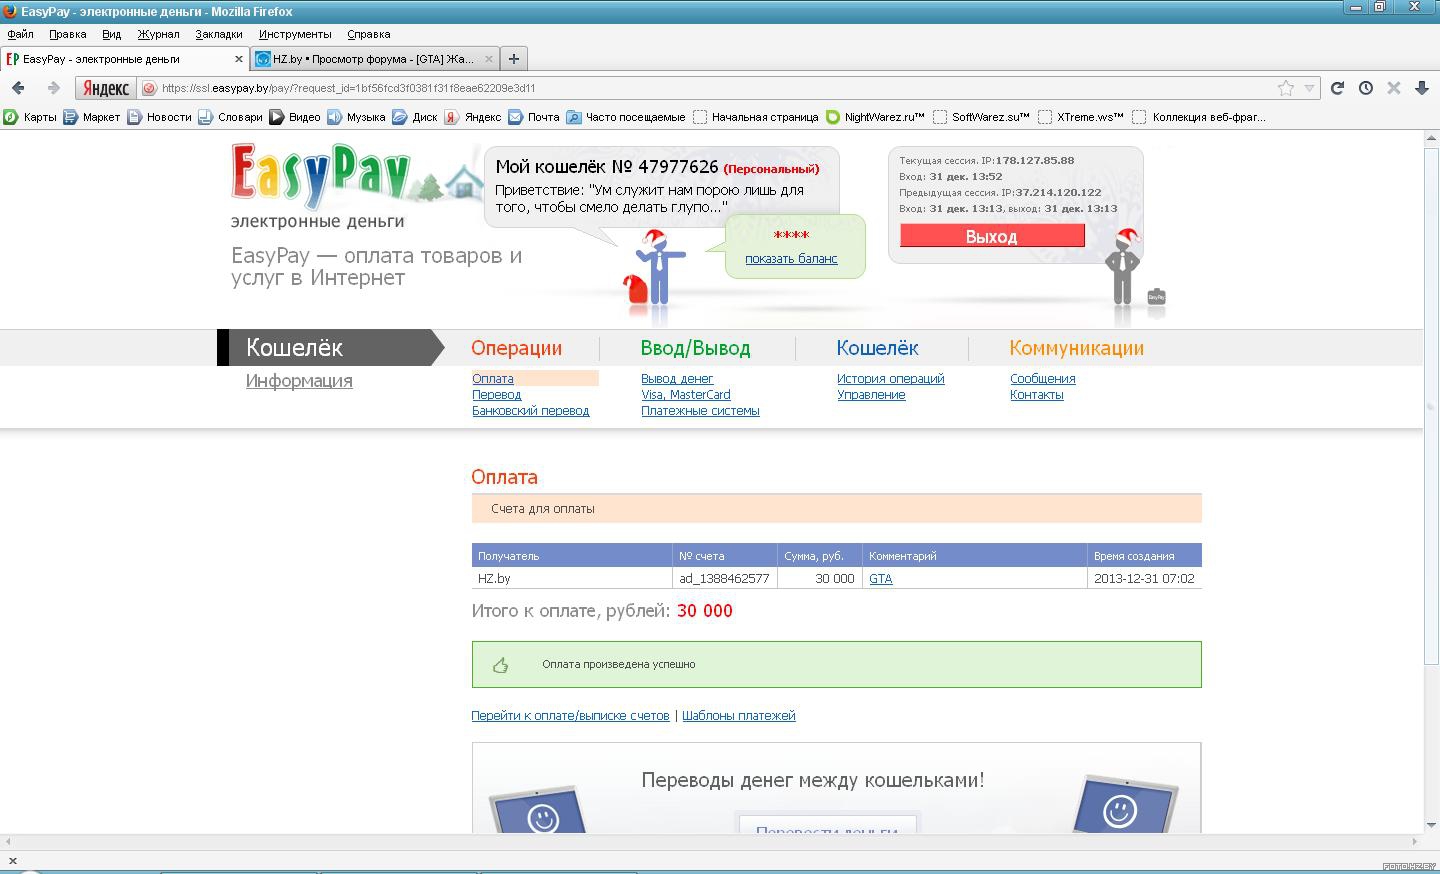
Task: Open the Словари bookmark
Action: coord(230,117)
